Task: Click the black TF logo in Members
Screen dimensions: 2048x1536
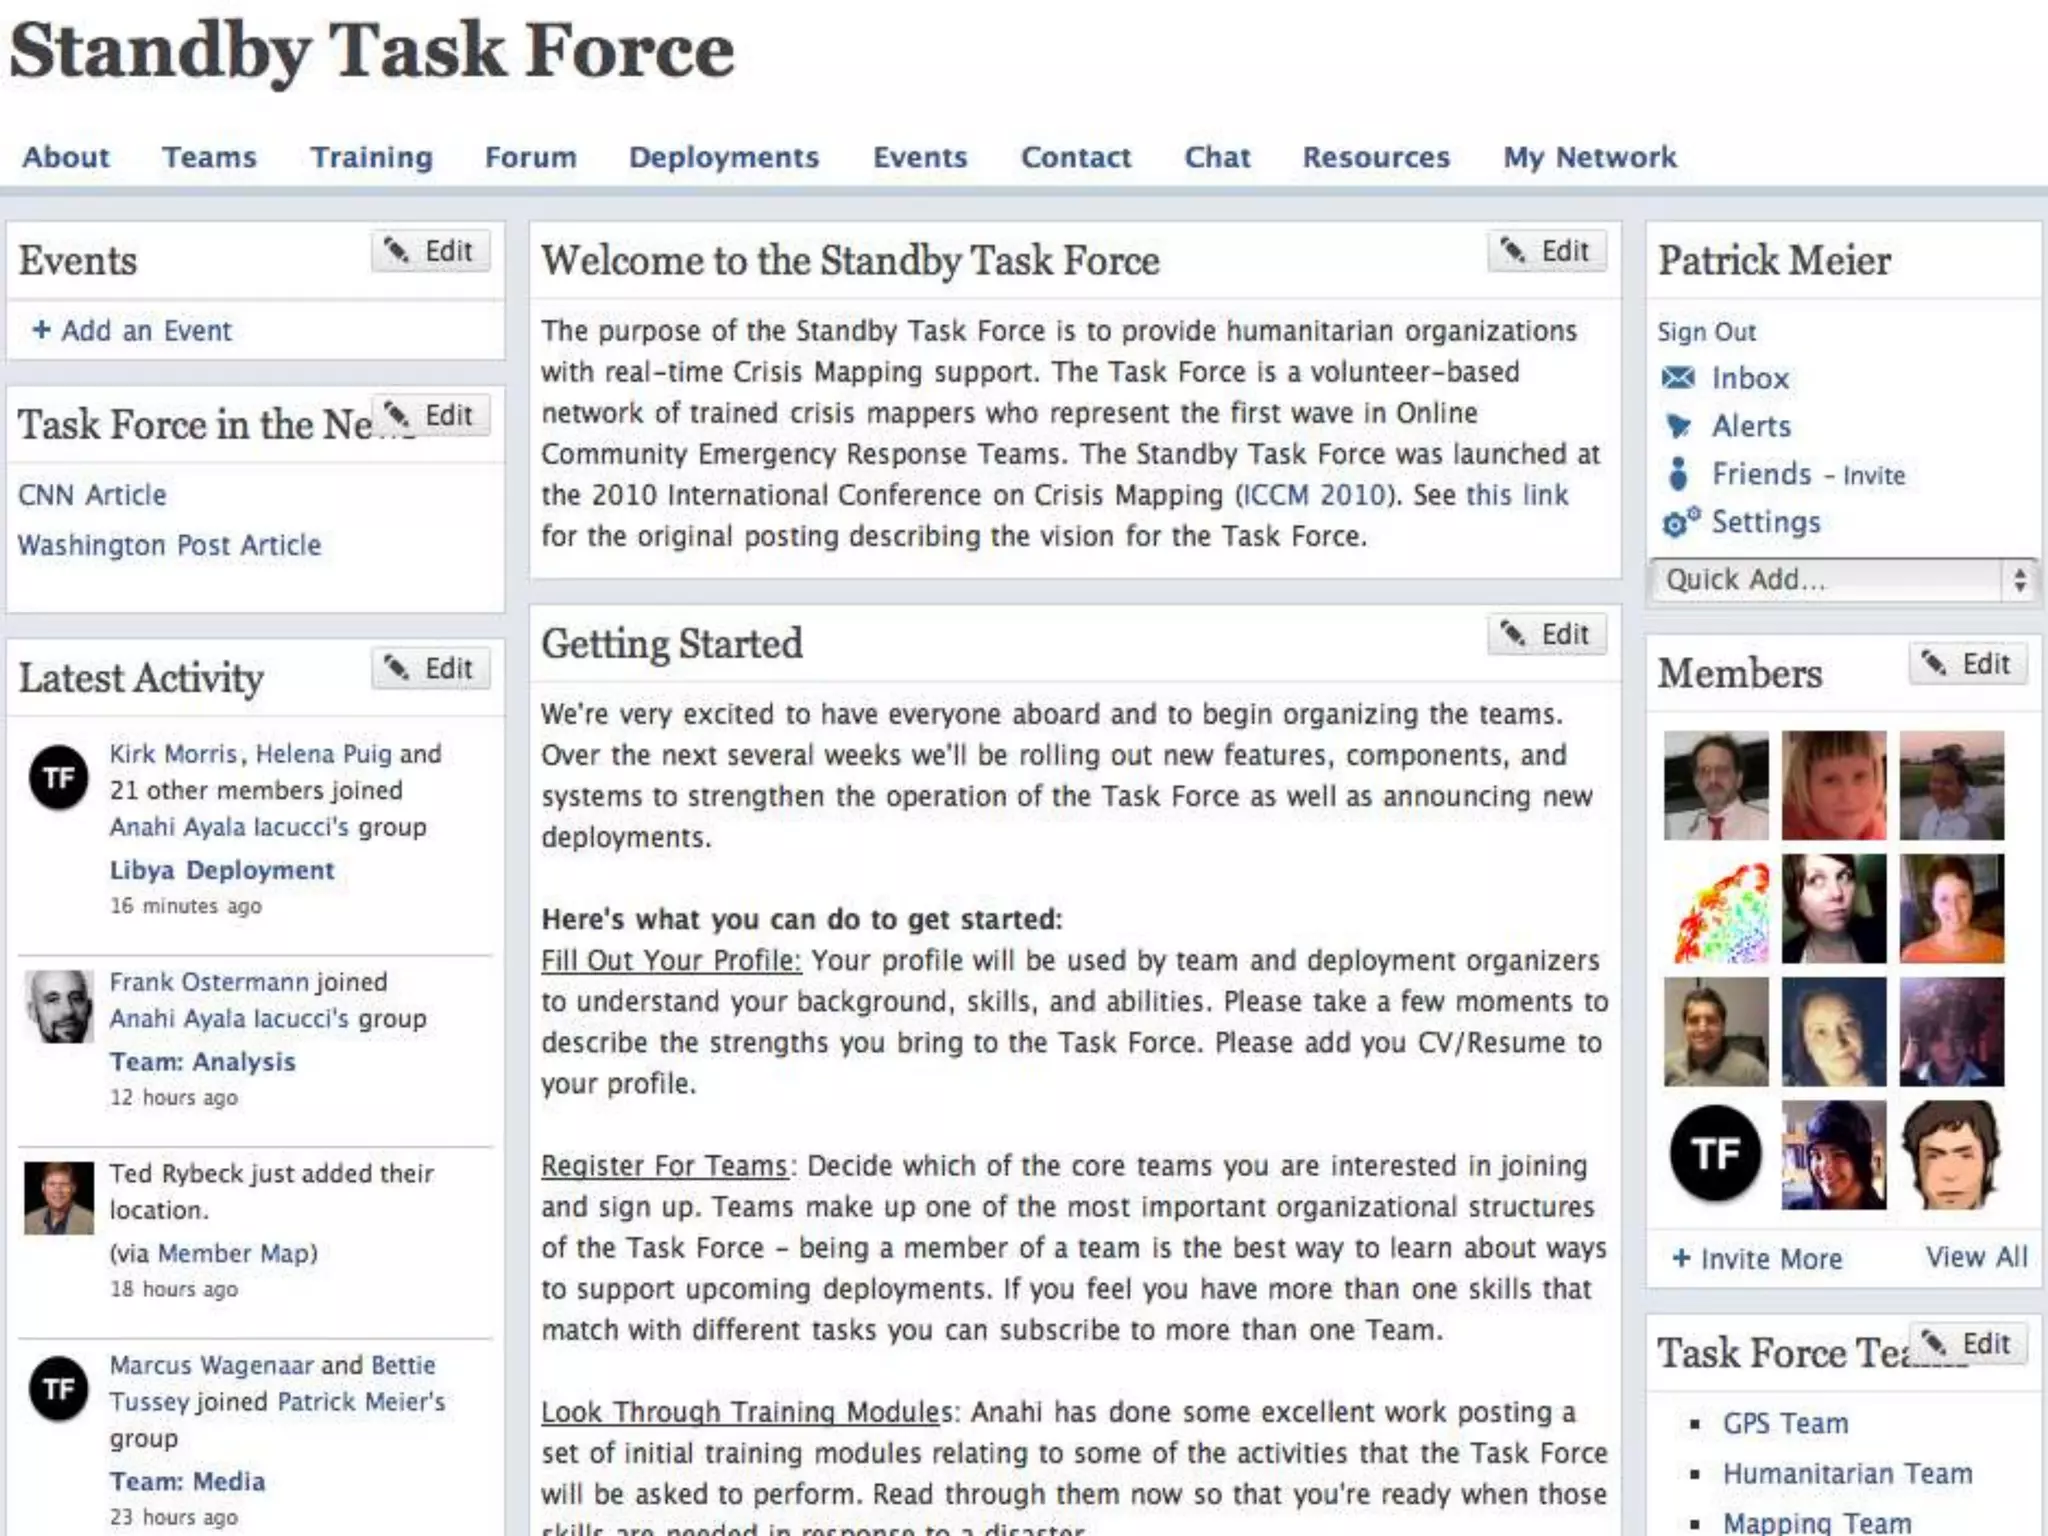Action: [x=1715, y=1153]
